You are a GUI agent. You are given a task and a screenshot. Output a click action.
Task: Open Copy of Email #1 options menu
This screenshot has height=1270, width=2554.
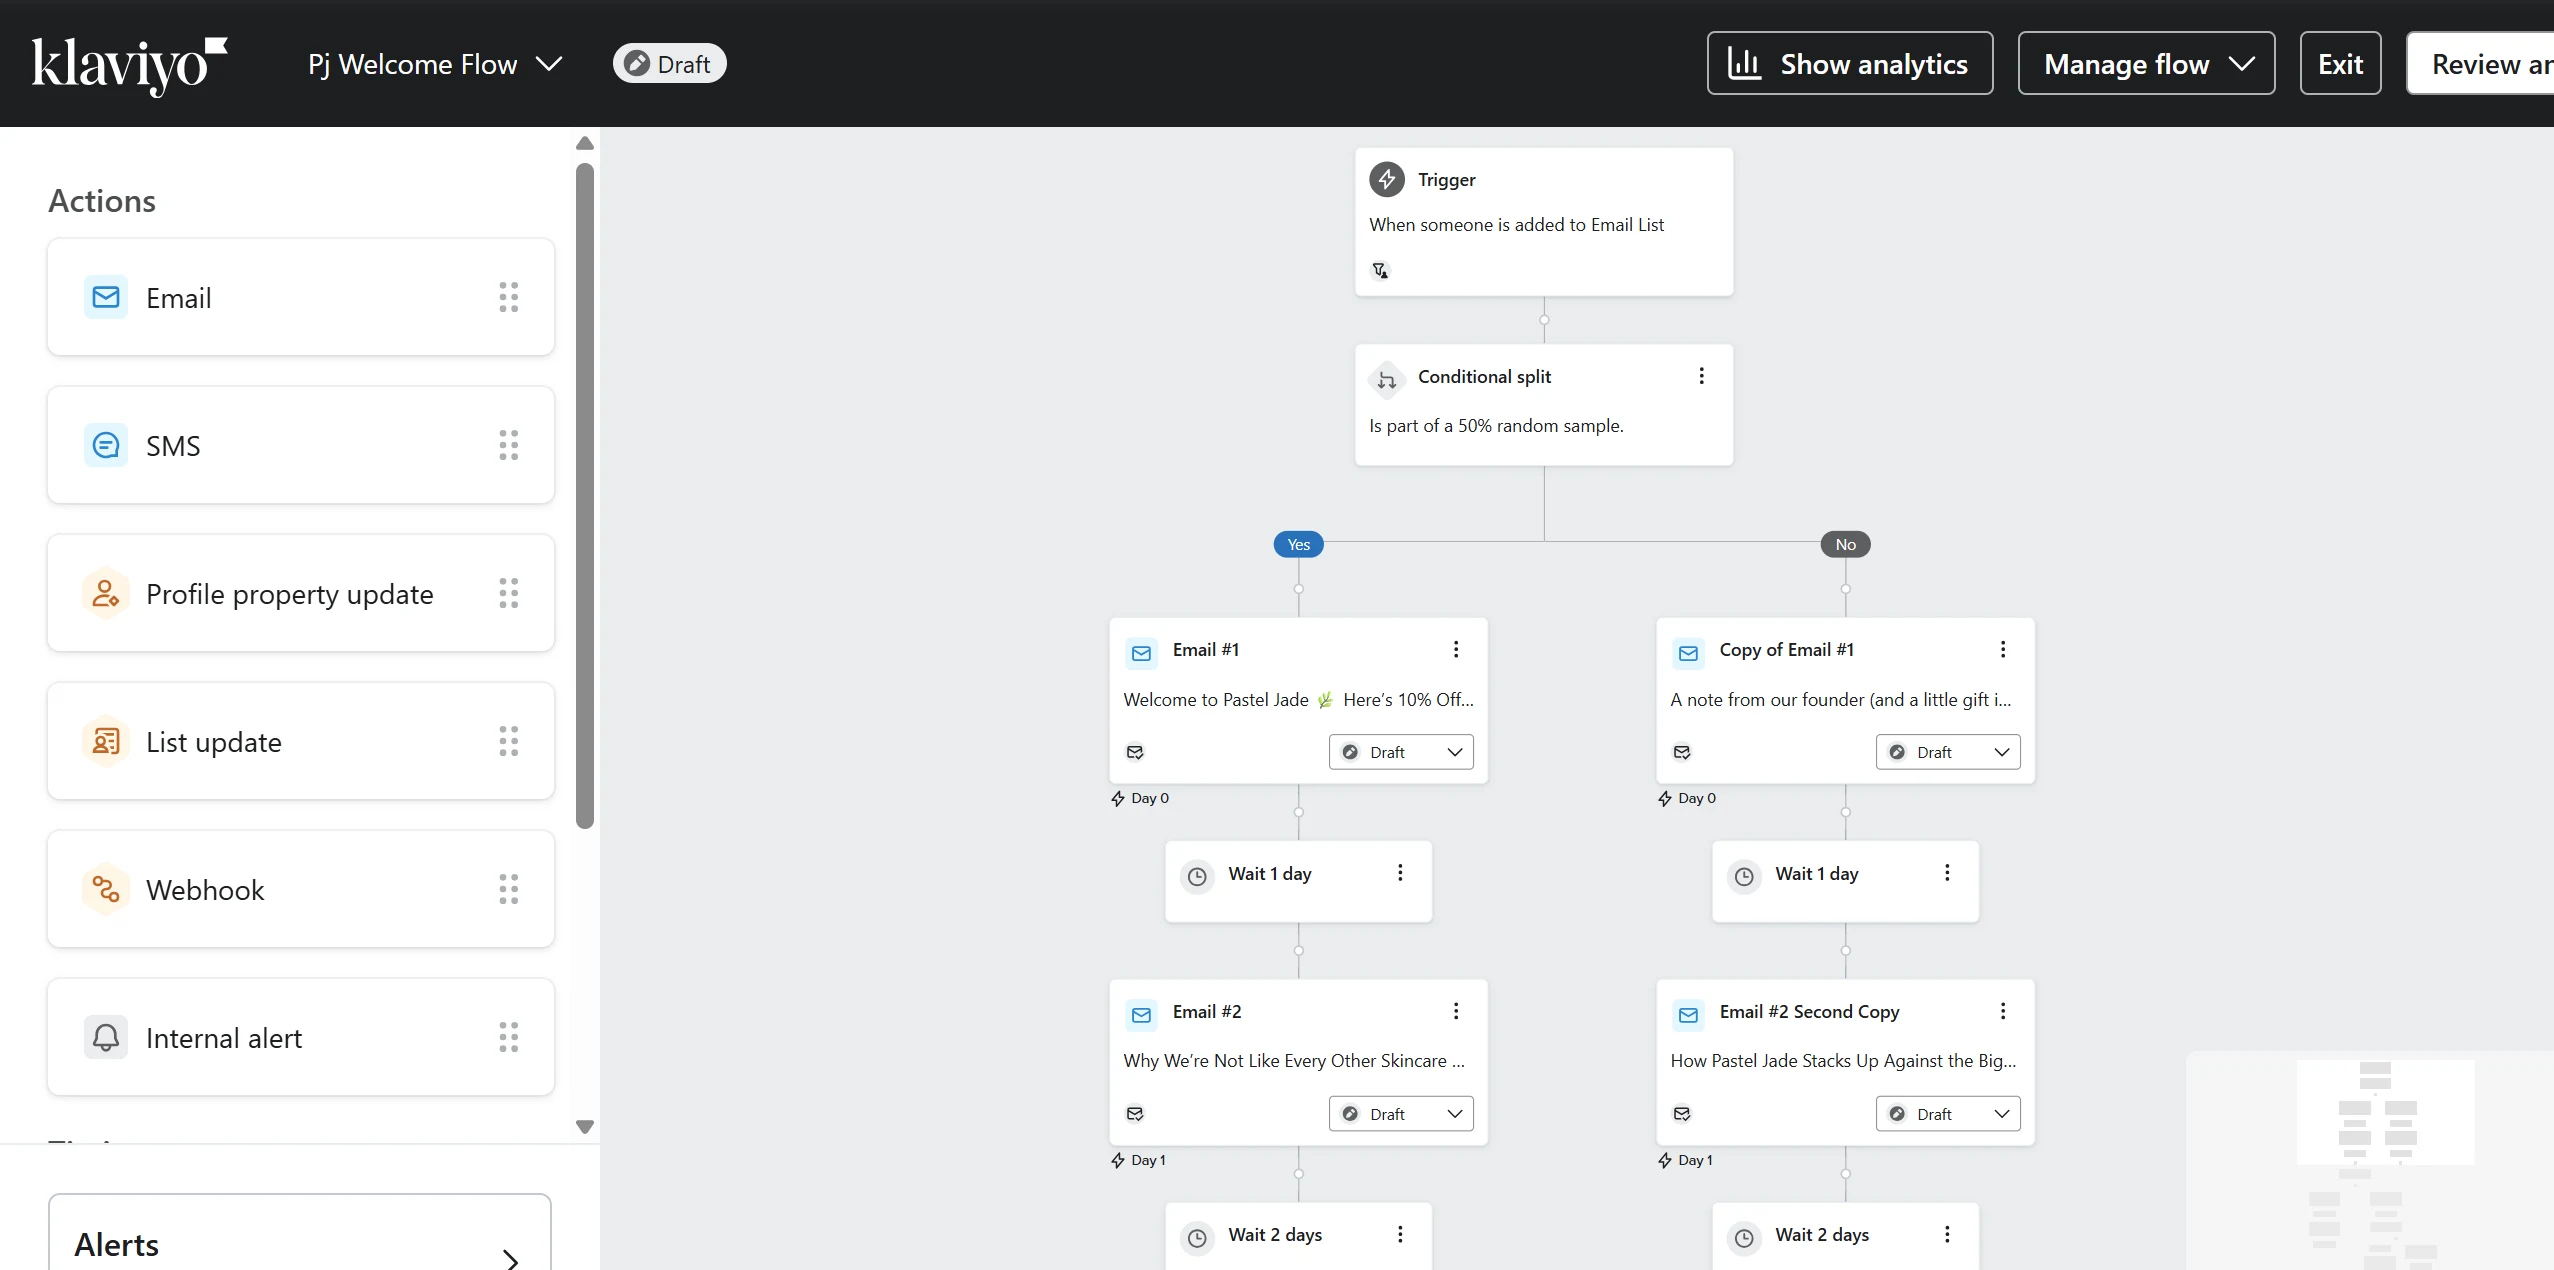point(2003,649)
